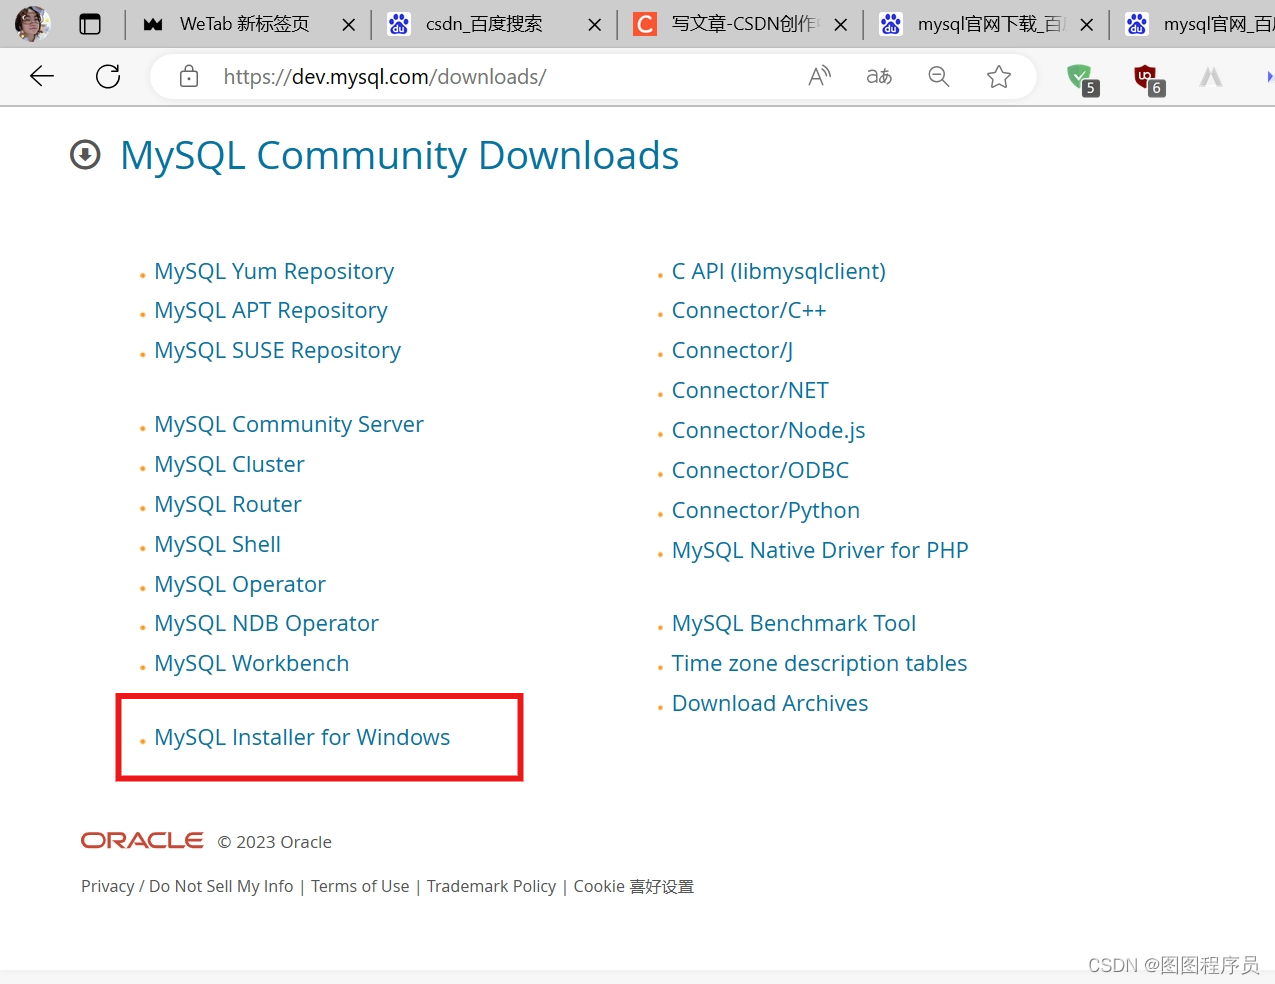Open Cookie 喜好设置 footer link
1275x984 pixels.
pos(633,887)
